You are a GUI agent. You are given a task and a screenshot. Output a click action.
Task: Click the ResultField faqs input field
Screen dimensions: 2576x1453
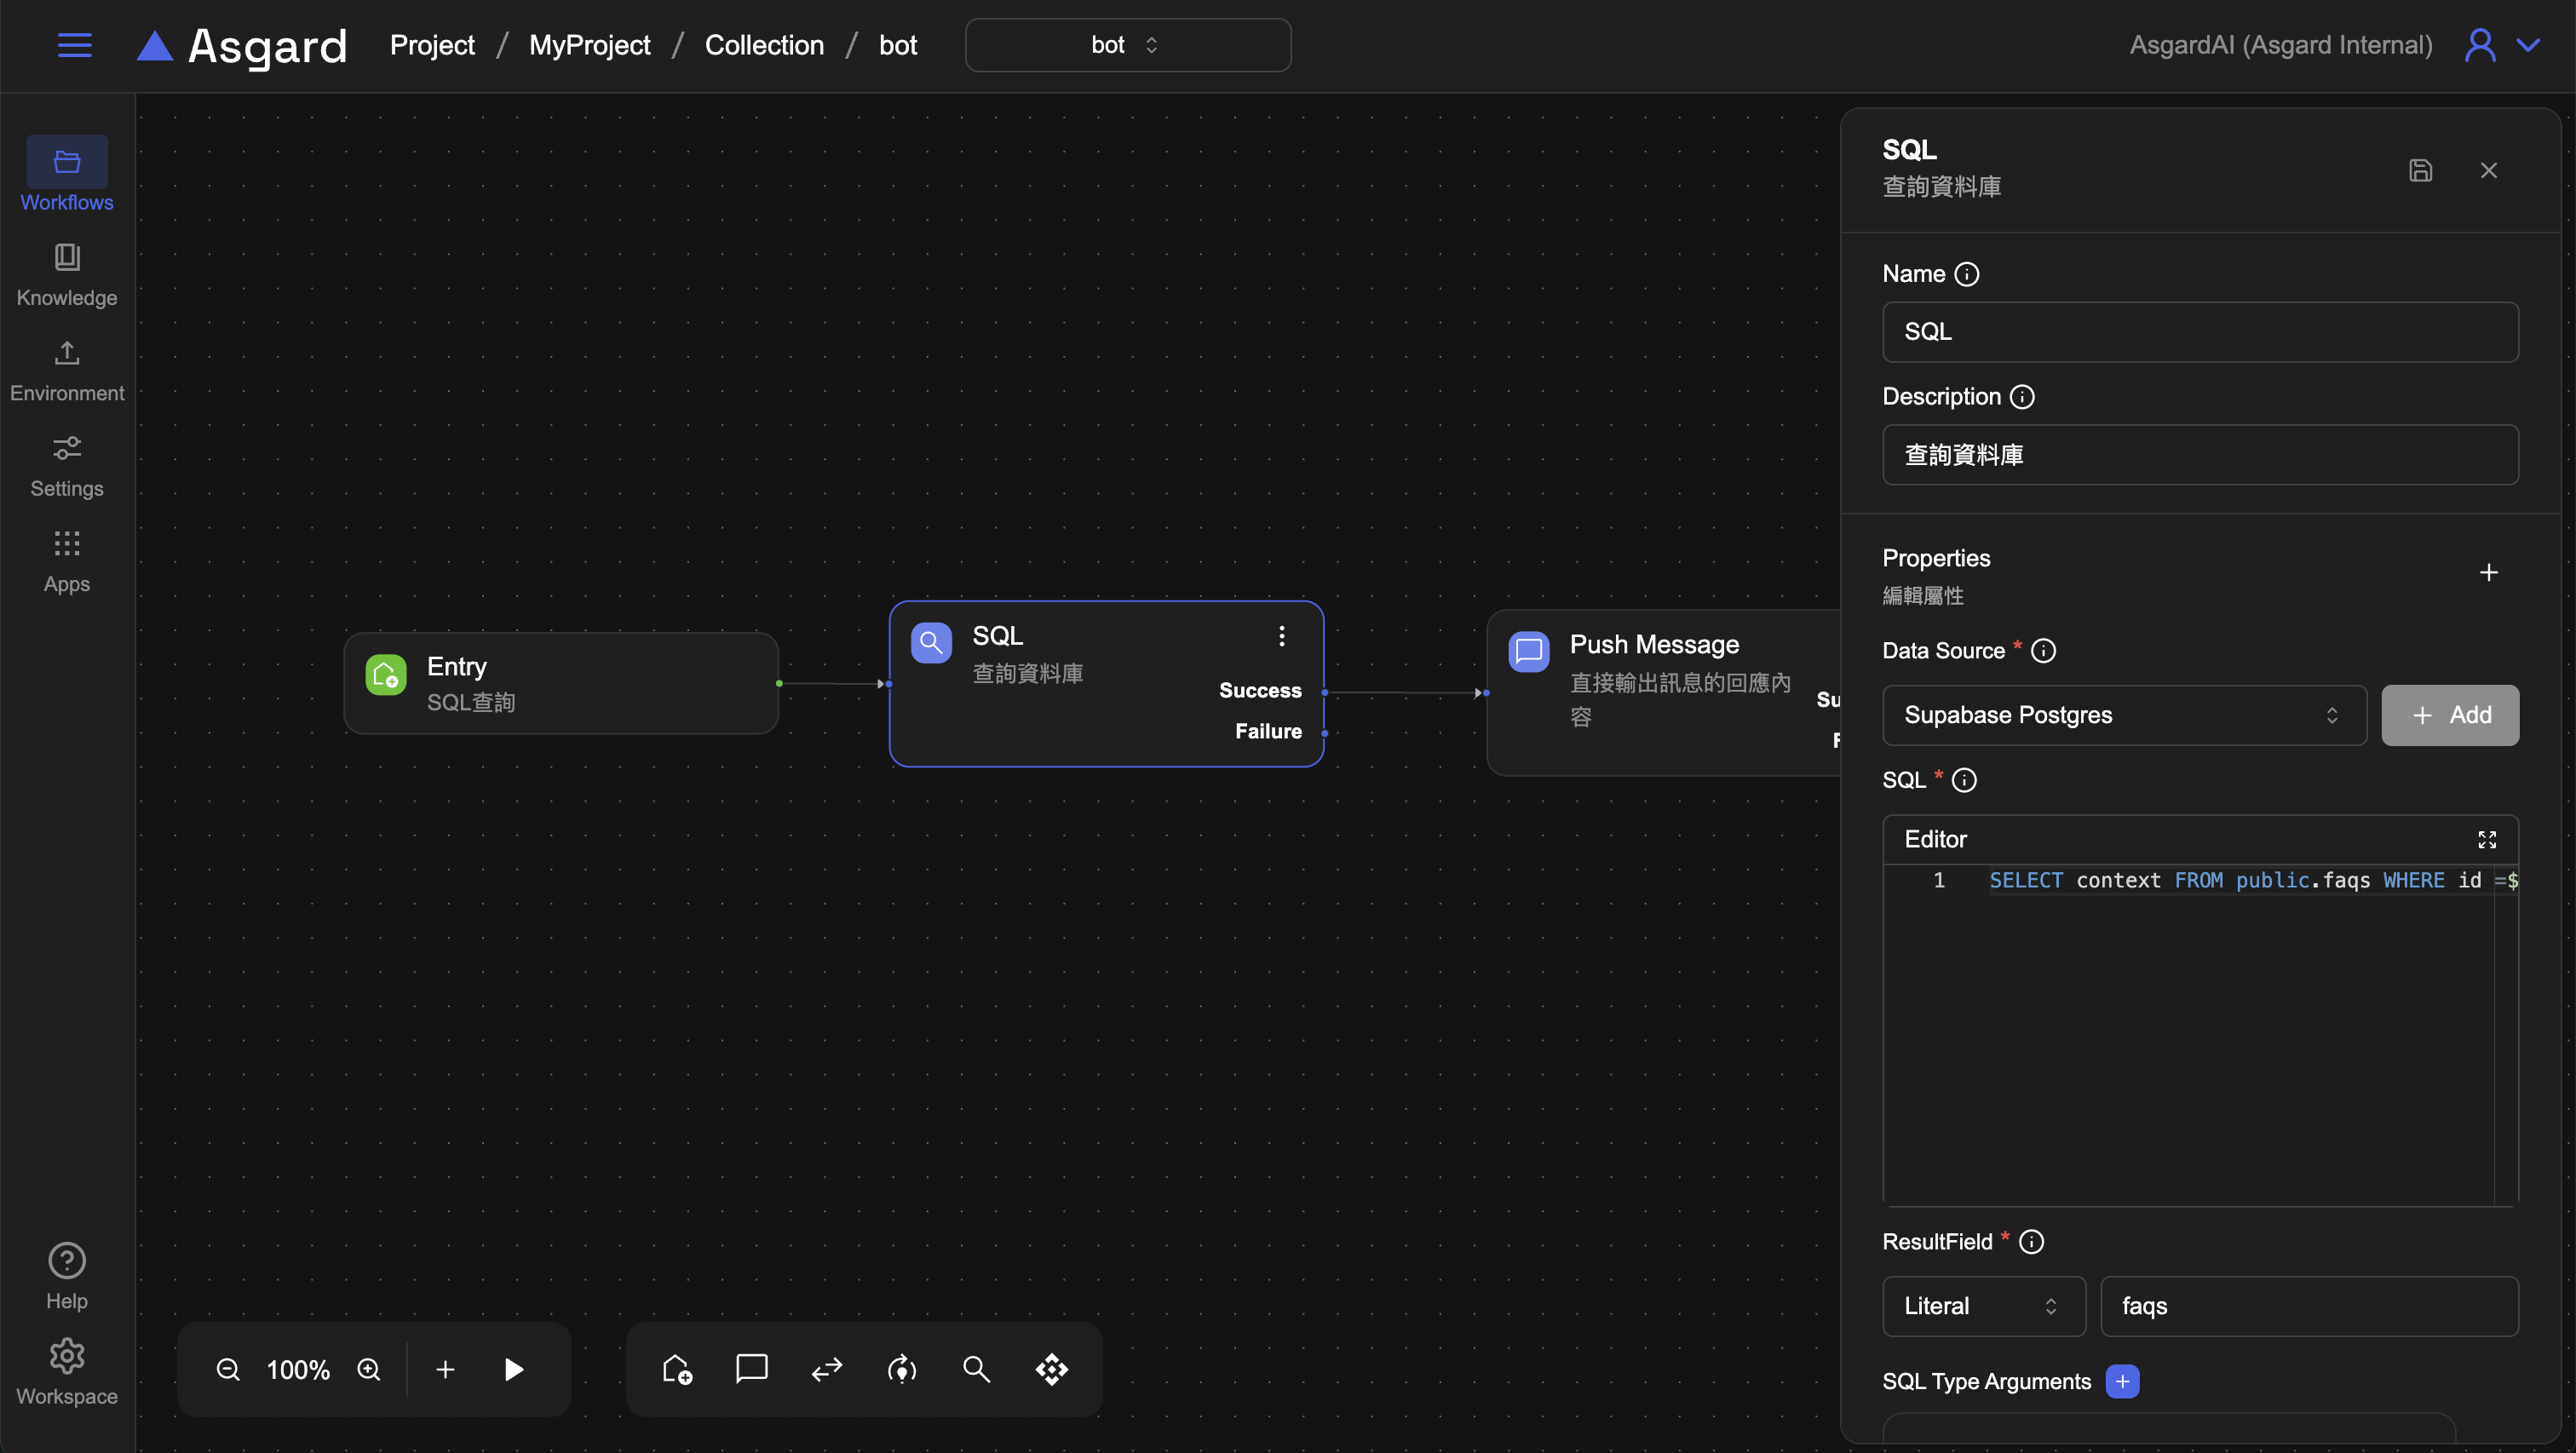2308,1306
